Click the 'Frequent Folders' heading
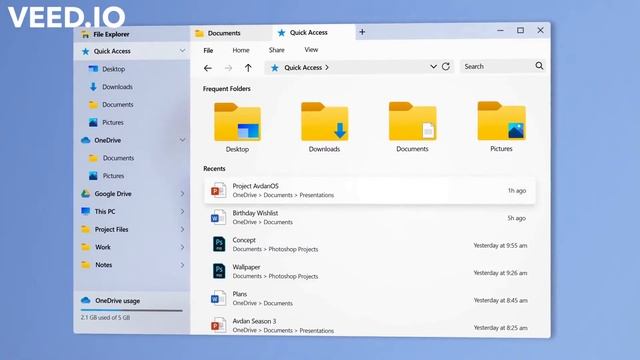Viewport: 640px width, 360px height. [227, 89]
